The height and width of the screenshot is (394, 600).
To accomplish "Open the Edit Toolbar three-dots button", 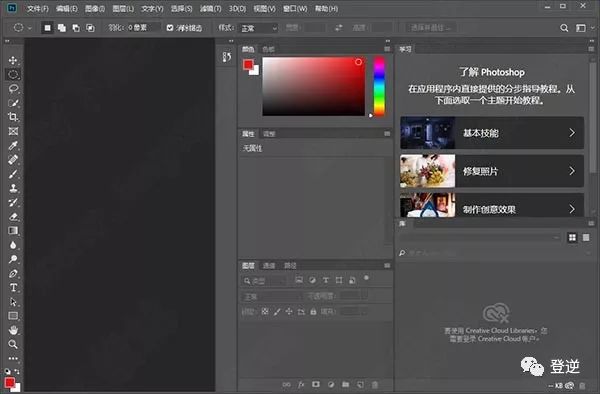I will (x=13, y=358).
